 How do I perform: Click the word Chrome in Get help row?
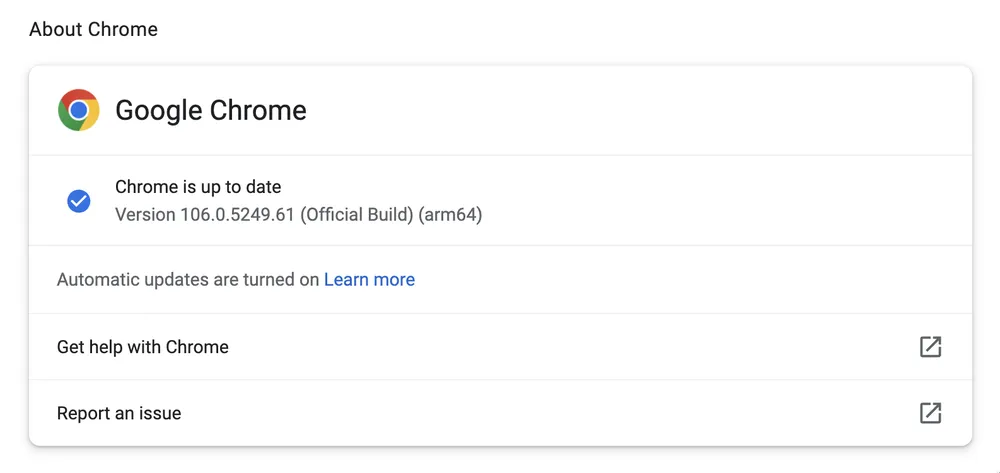196,347
